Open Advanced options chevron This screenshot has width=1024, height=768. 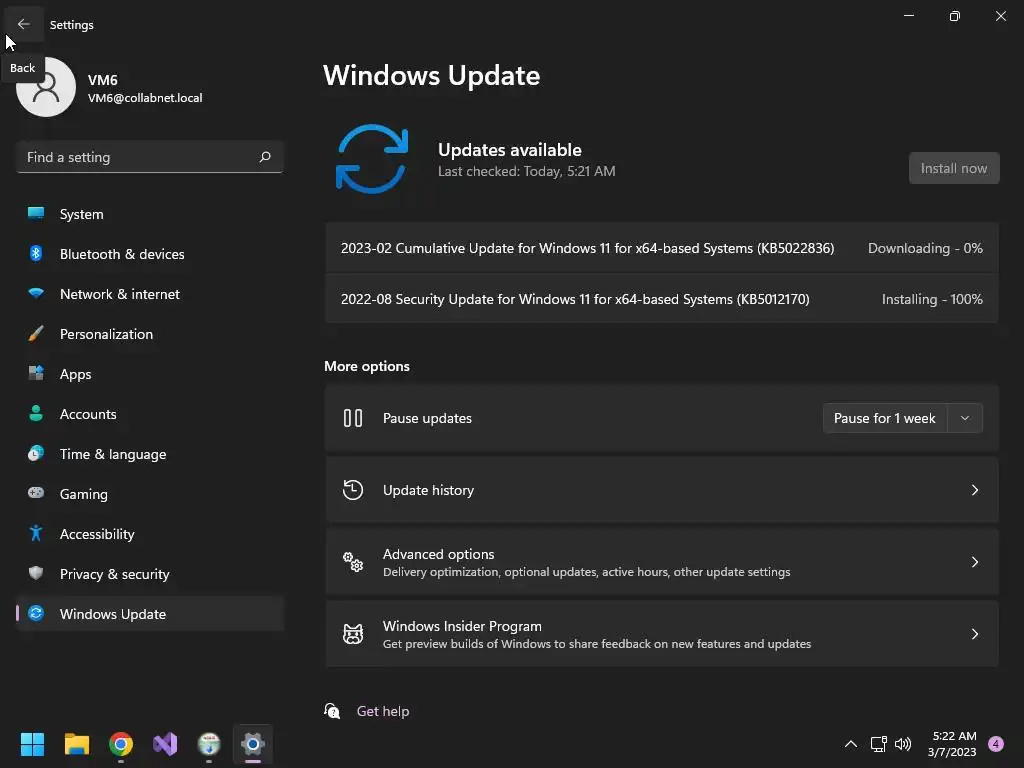[974, 562]
